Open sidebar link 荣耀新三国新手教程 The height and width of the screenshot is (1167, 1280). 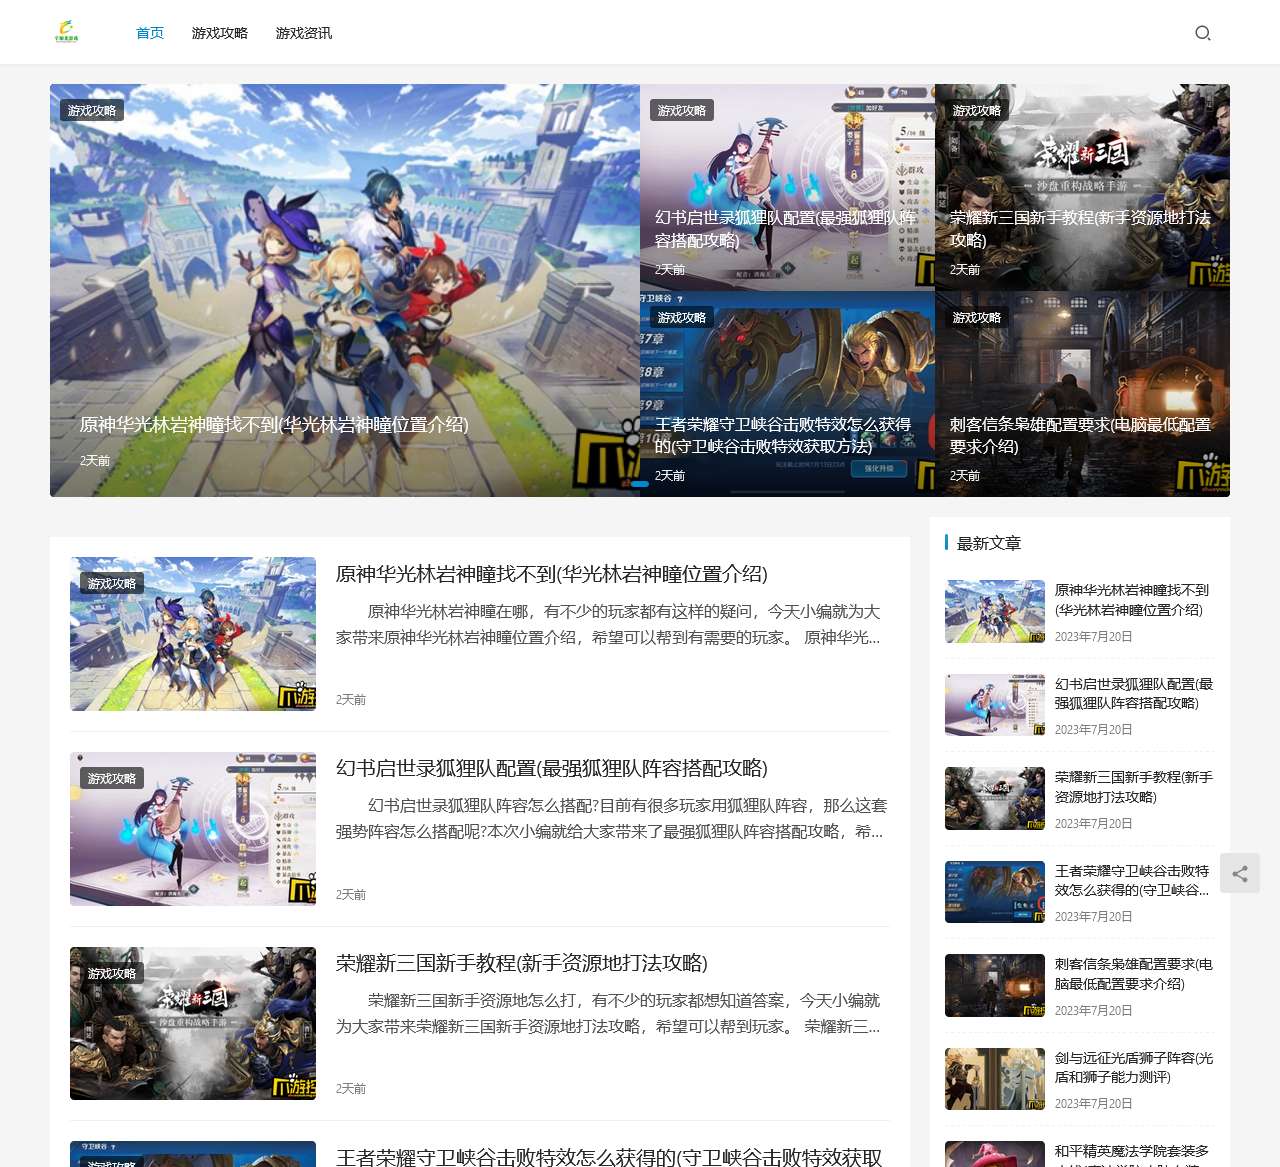coord(1134,787)
